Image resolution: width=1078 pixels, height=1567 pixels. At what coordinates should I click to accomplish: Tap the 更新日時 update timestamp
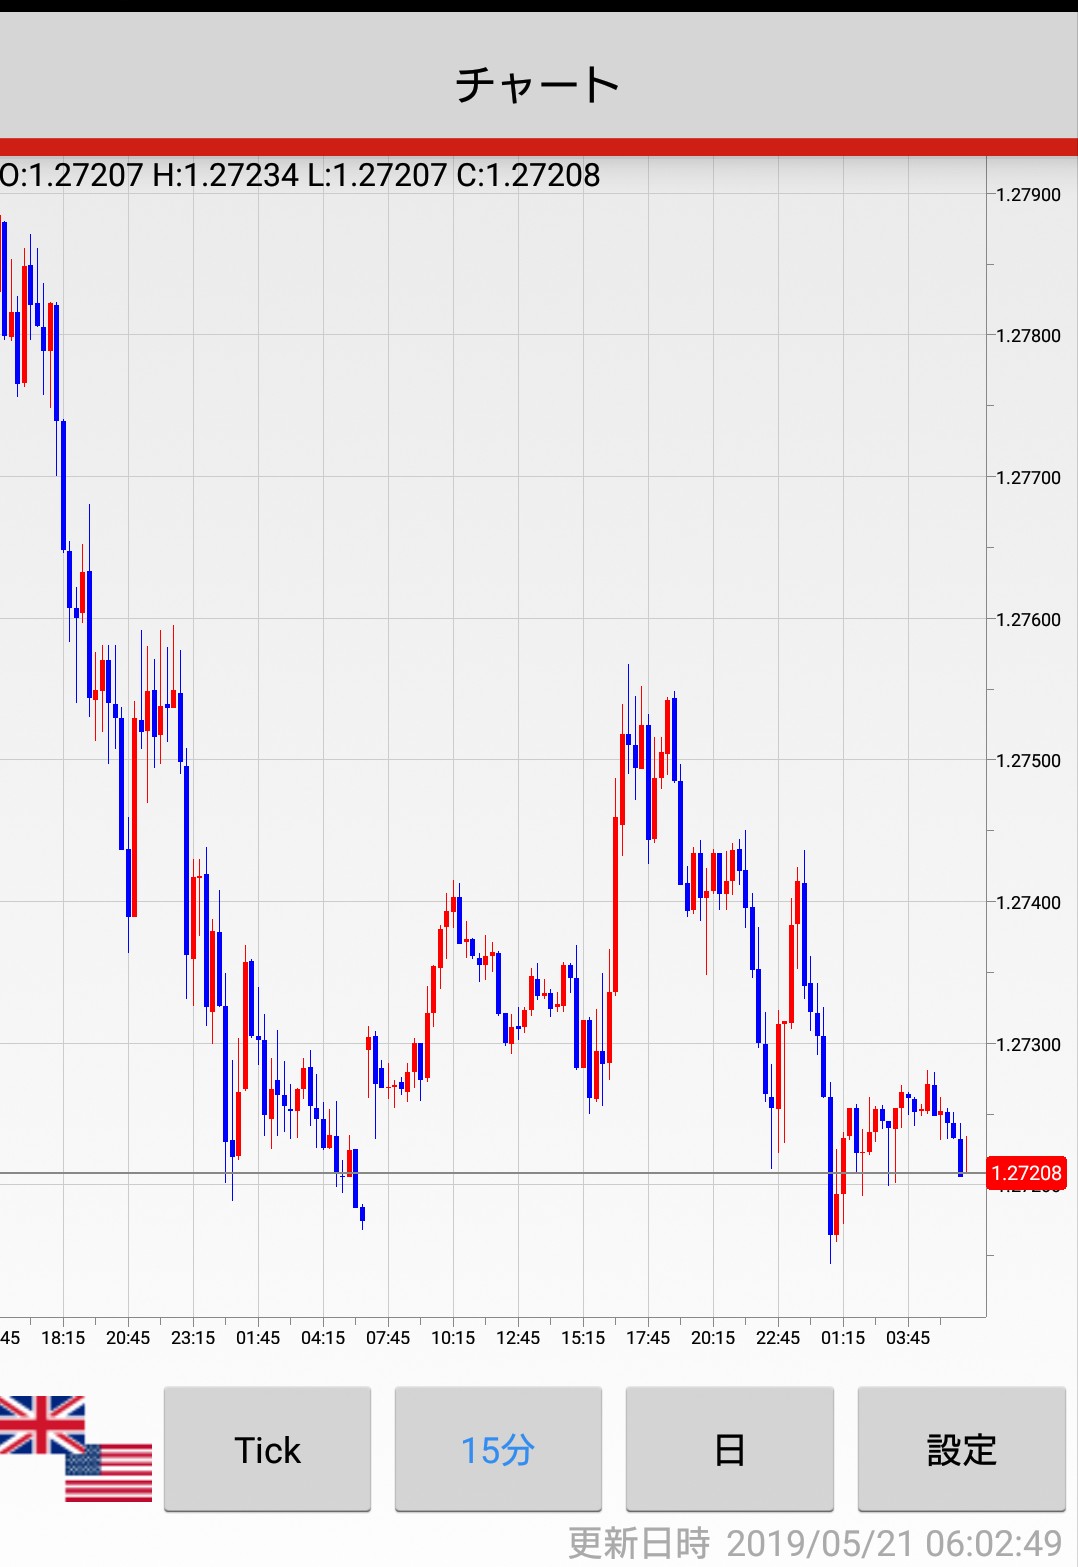click(815, 1543)
